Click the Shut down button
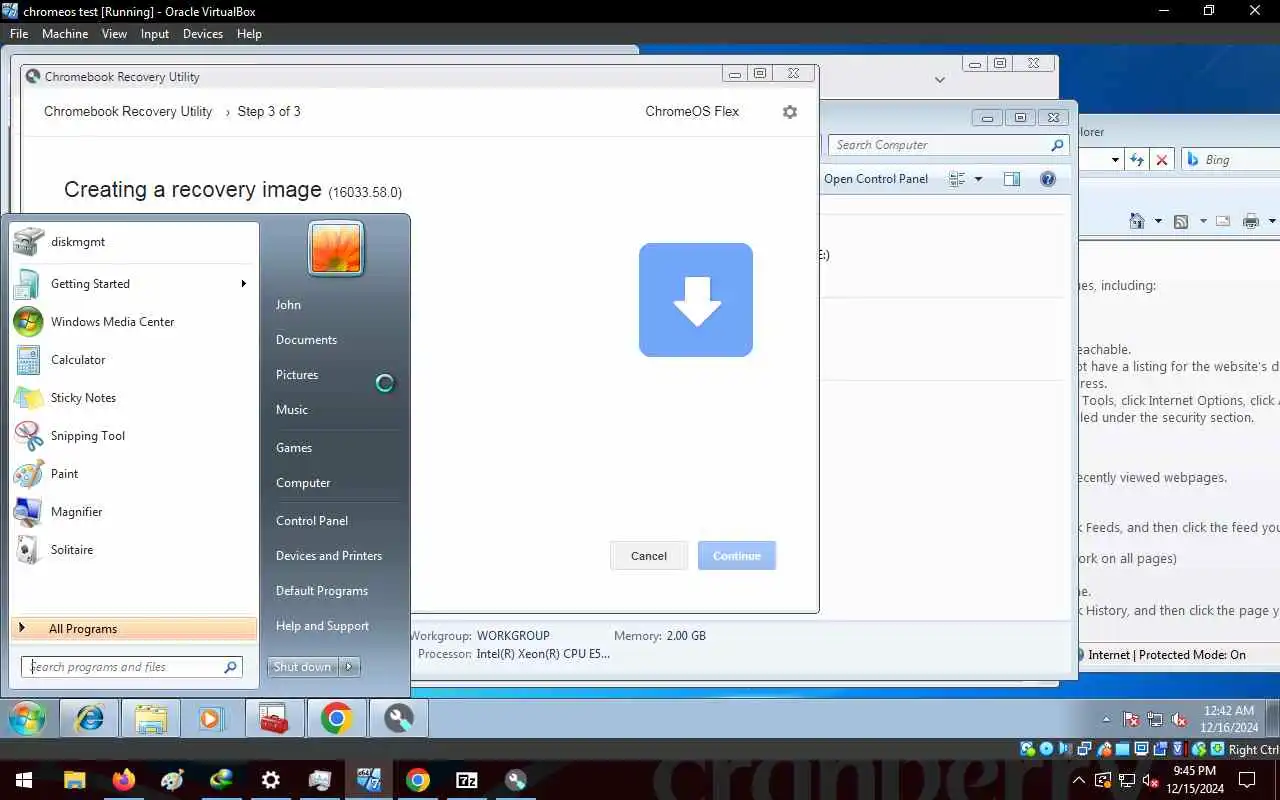 303,667
